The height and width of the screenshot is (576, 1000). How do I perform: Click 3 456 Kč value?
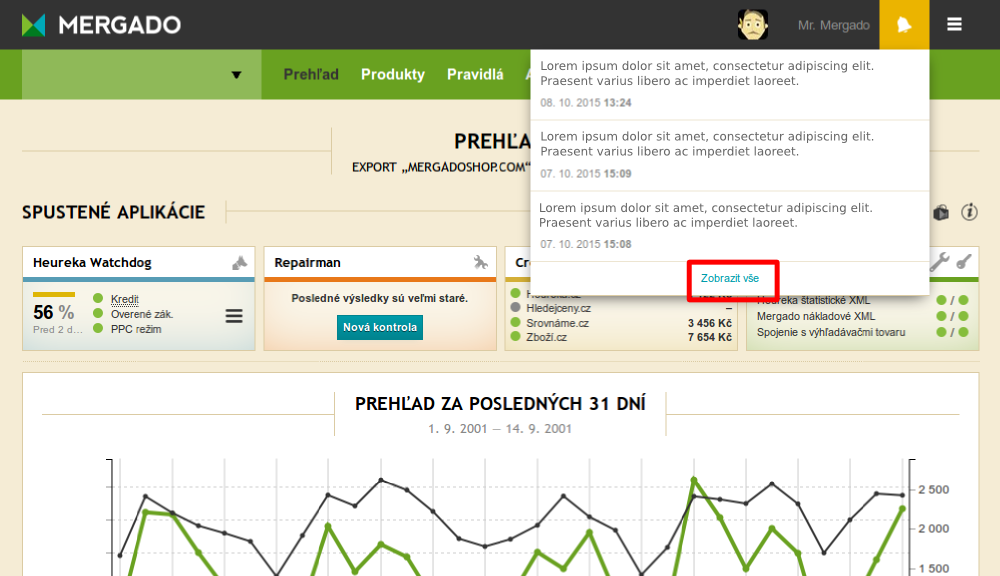point(710,323)
